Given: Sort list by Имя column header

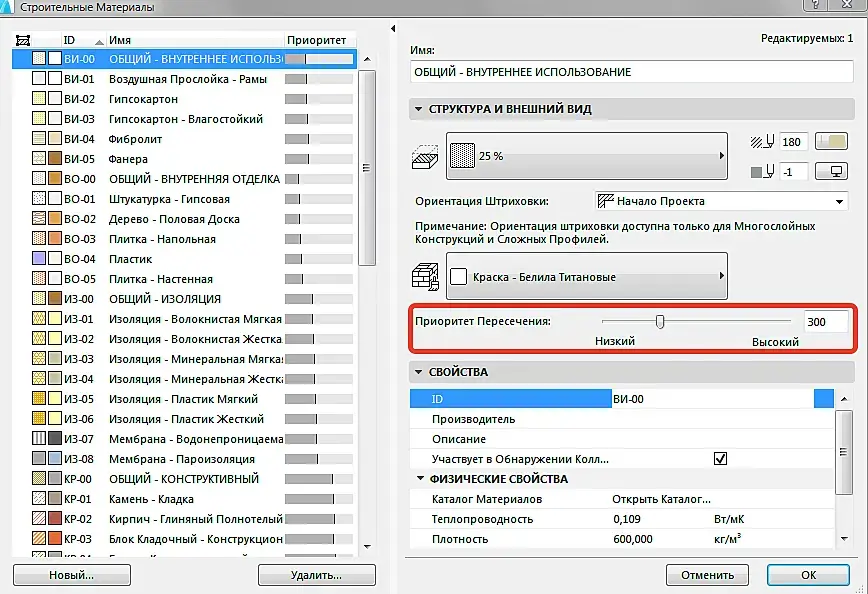Looking at the screenshot, I should coord(194,40).
